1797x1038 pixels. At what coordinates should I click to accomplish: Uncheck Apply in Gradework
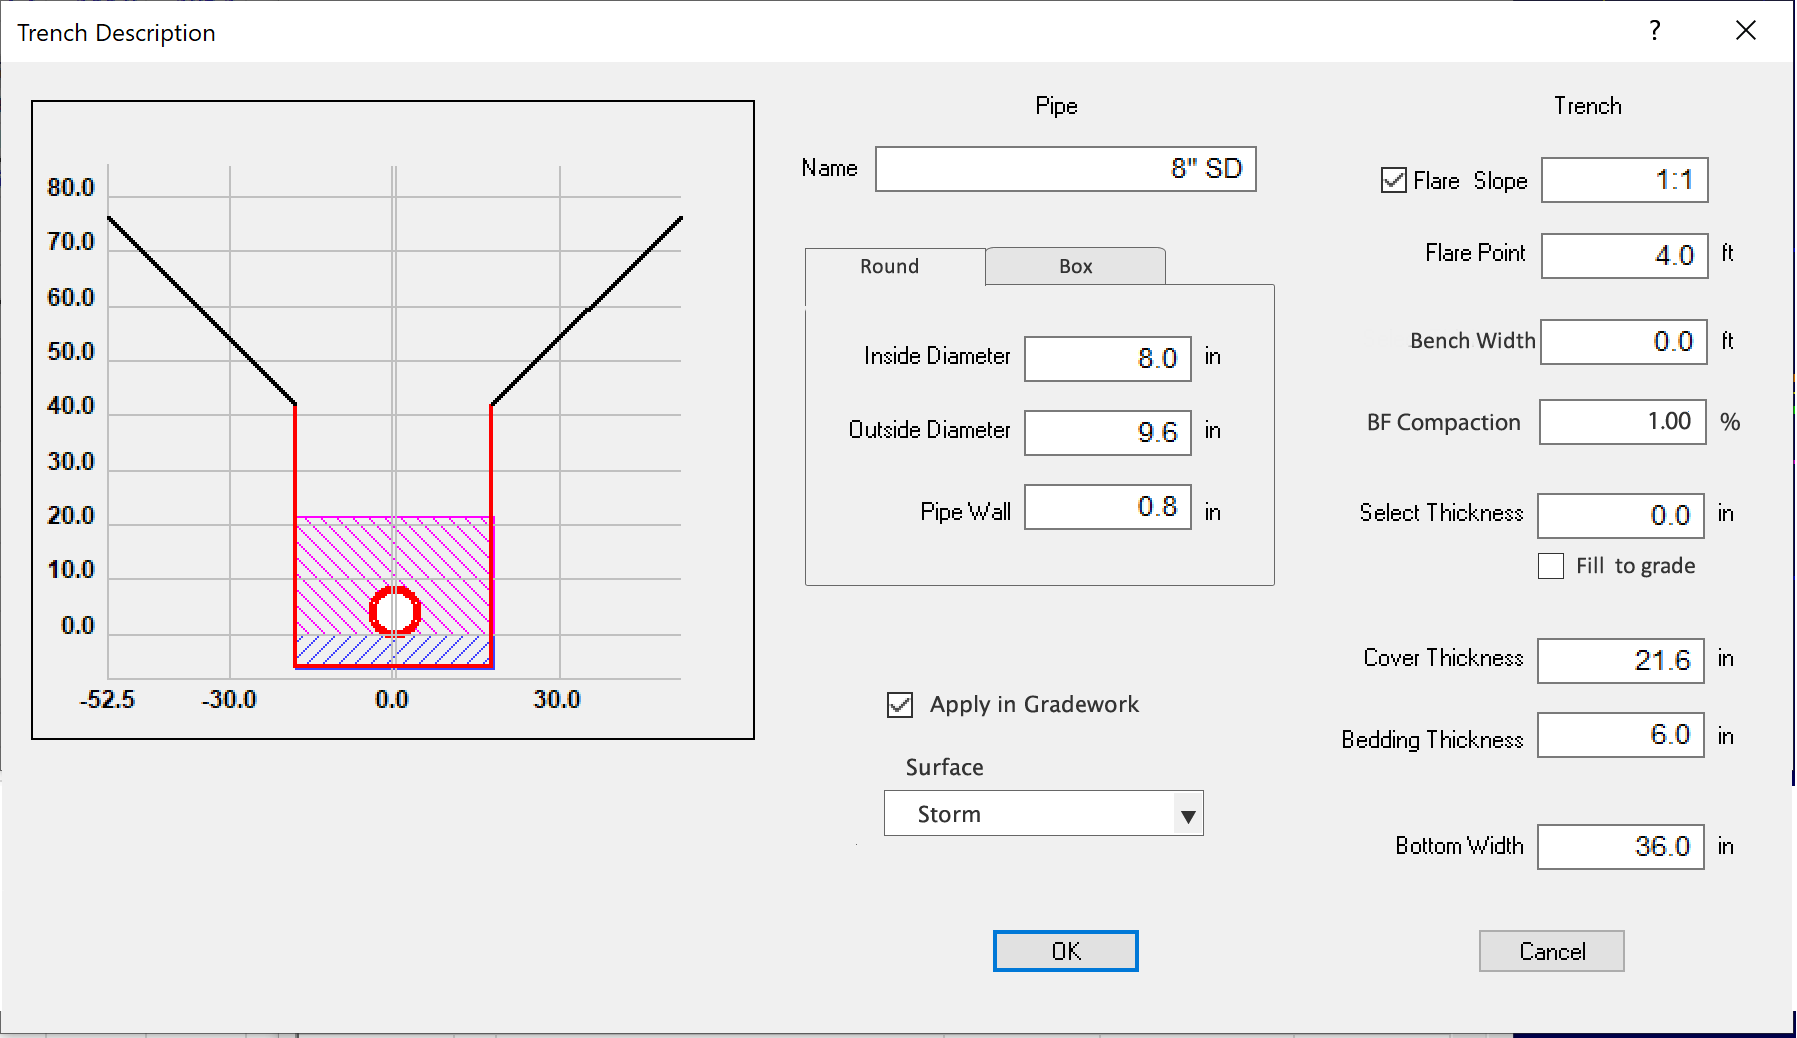pos(900,705)
